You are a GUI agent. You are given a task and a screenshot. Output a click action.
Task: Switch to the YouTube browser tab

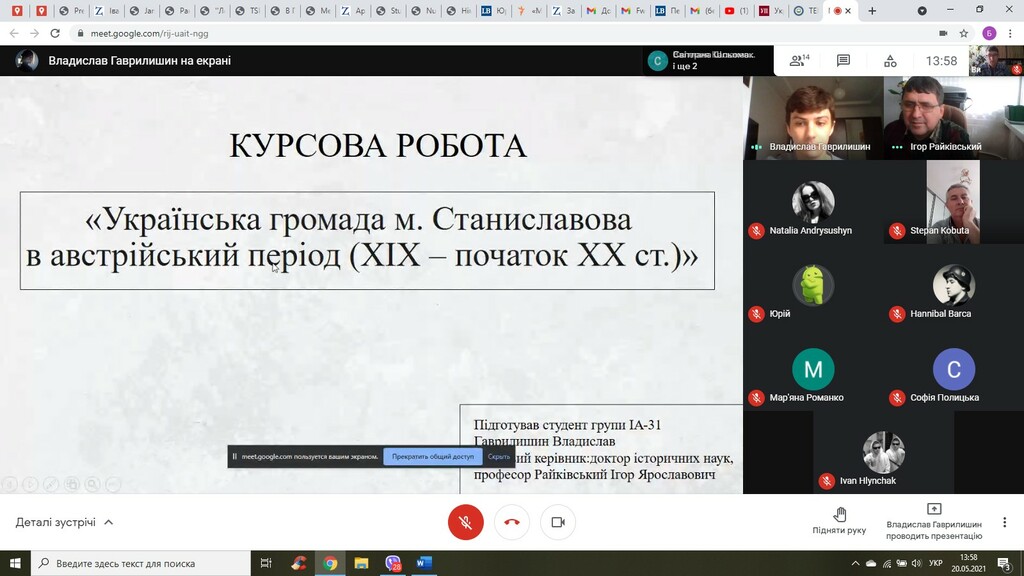[x=734, y=11]
